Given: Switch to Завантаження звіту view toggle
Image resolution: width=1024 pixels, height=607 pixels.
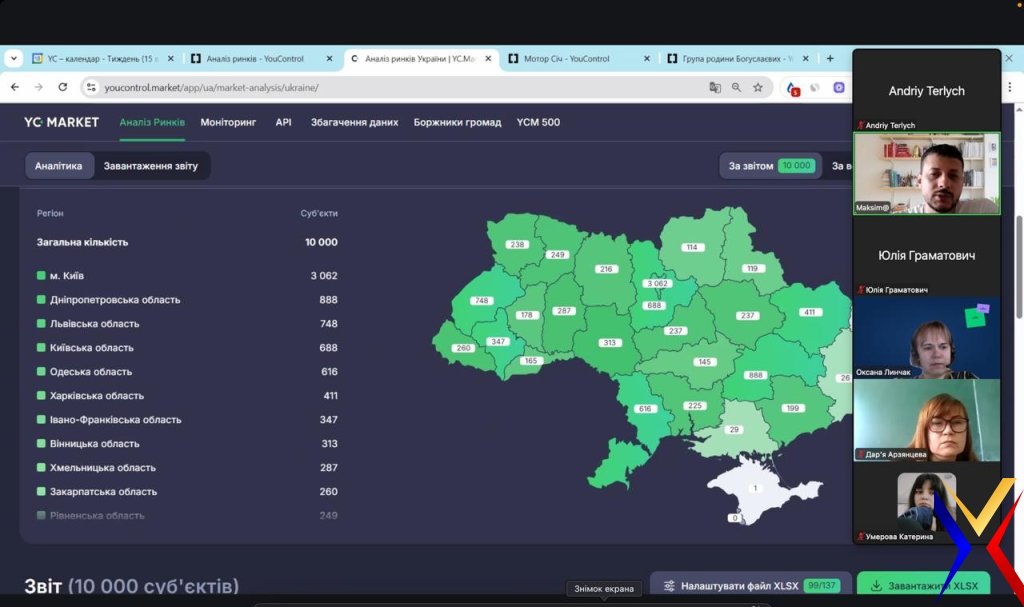Looking at the screenshot, I should 151,165.
